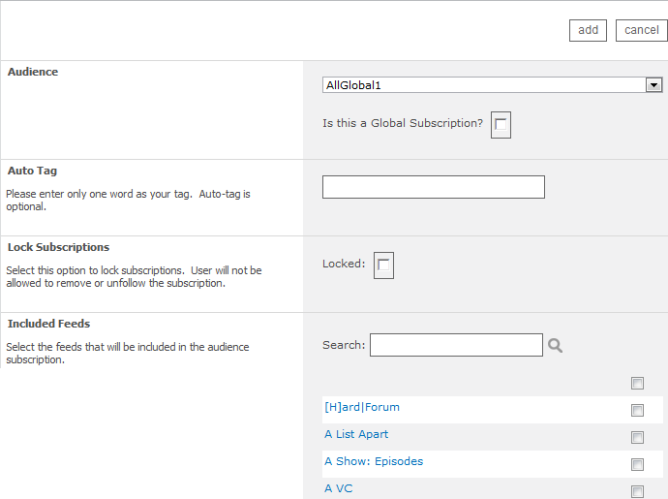Toggle the select-all feeds checkbox
Screen dimensions: 668x499
(x=637, y=383)
